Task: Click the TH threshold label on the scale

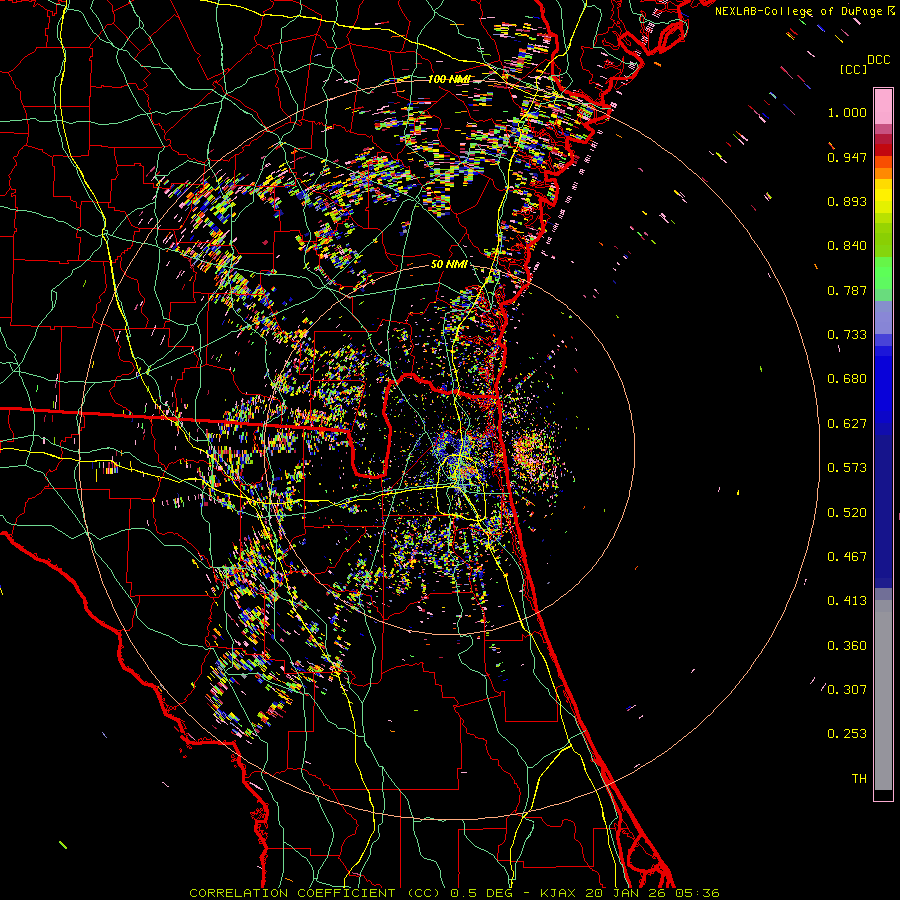Action: pos(859,779)
